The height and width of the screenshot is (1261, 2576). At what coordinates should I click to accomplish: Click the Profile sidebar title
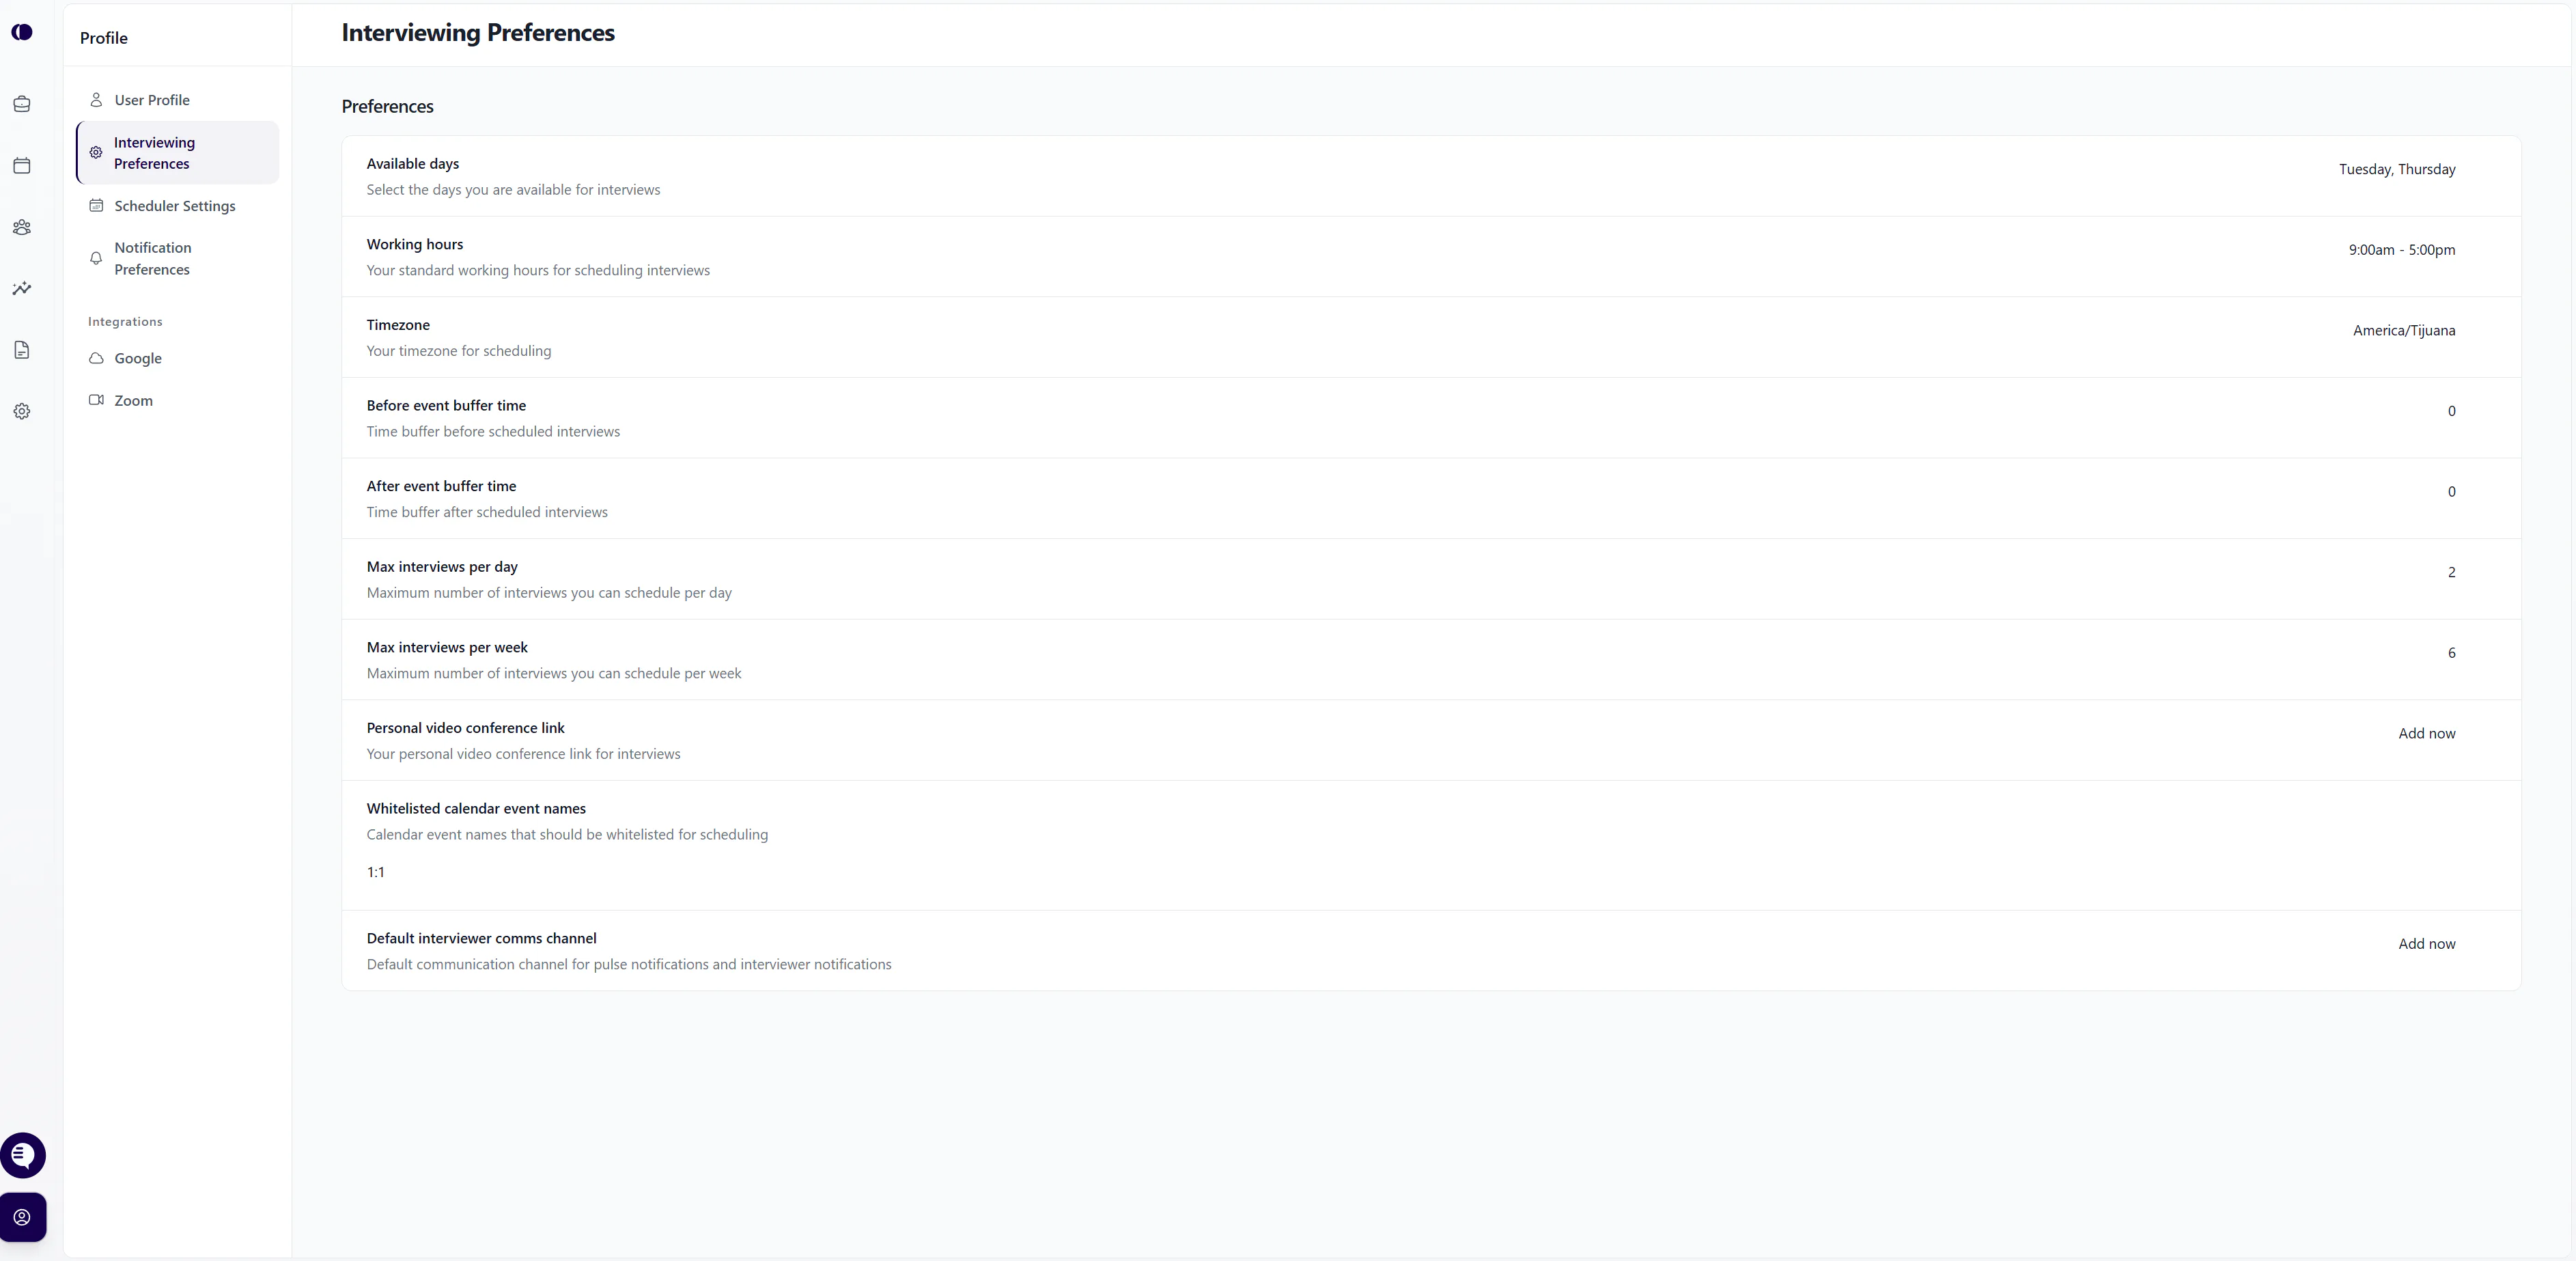click(104, 38)
